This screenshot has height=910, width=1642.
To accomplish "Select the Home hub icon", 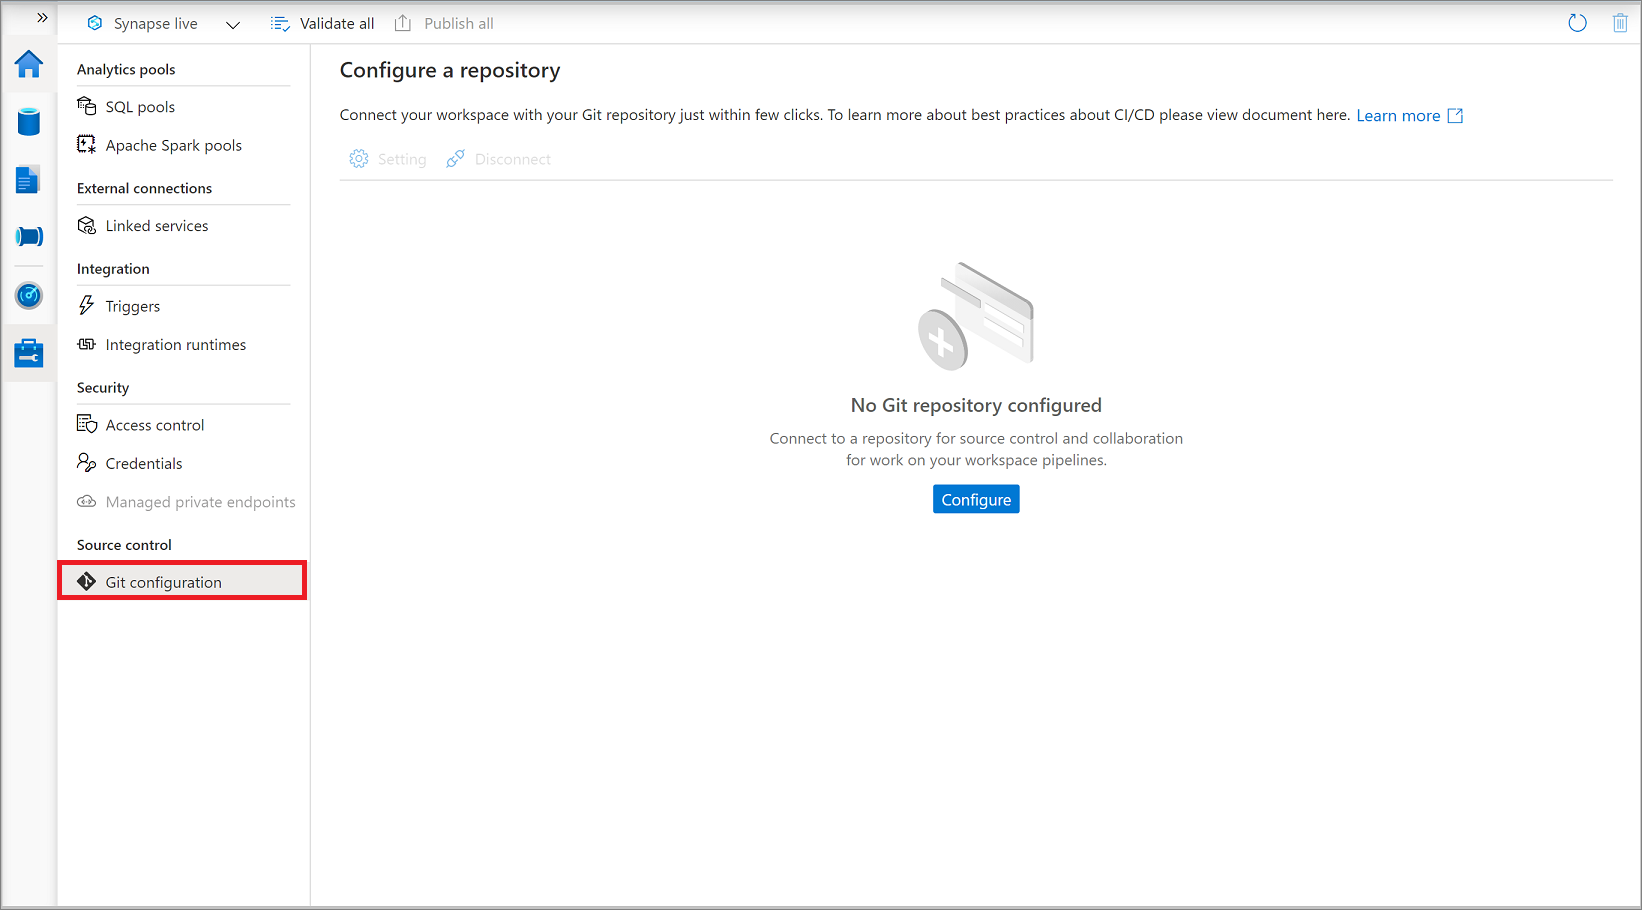I will [x=29, y=64].
